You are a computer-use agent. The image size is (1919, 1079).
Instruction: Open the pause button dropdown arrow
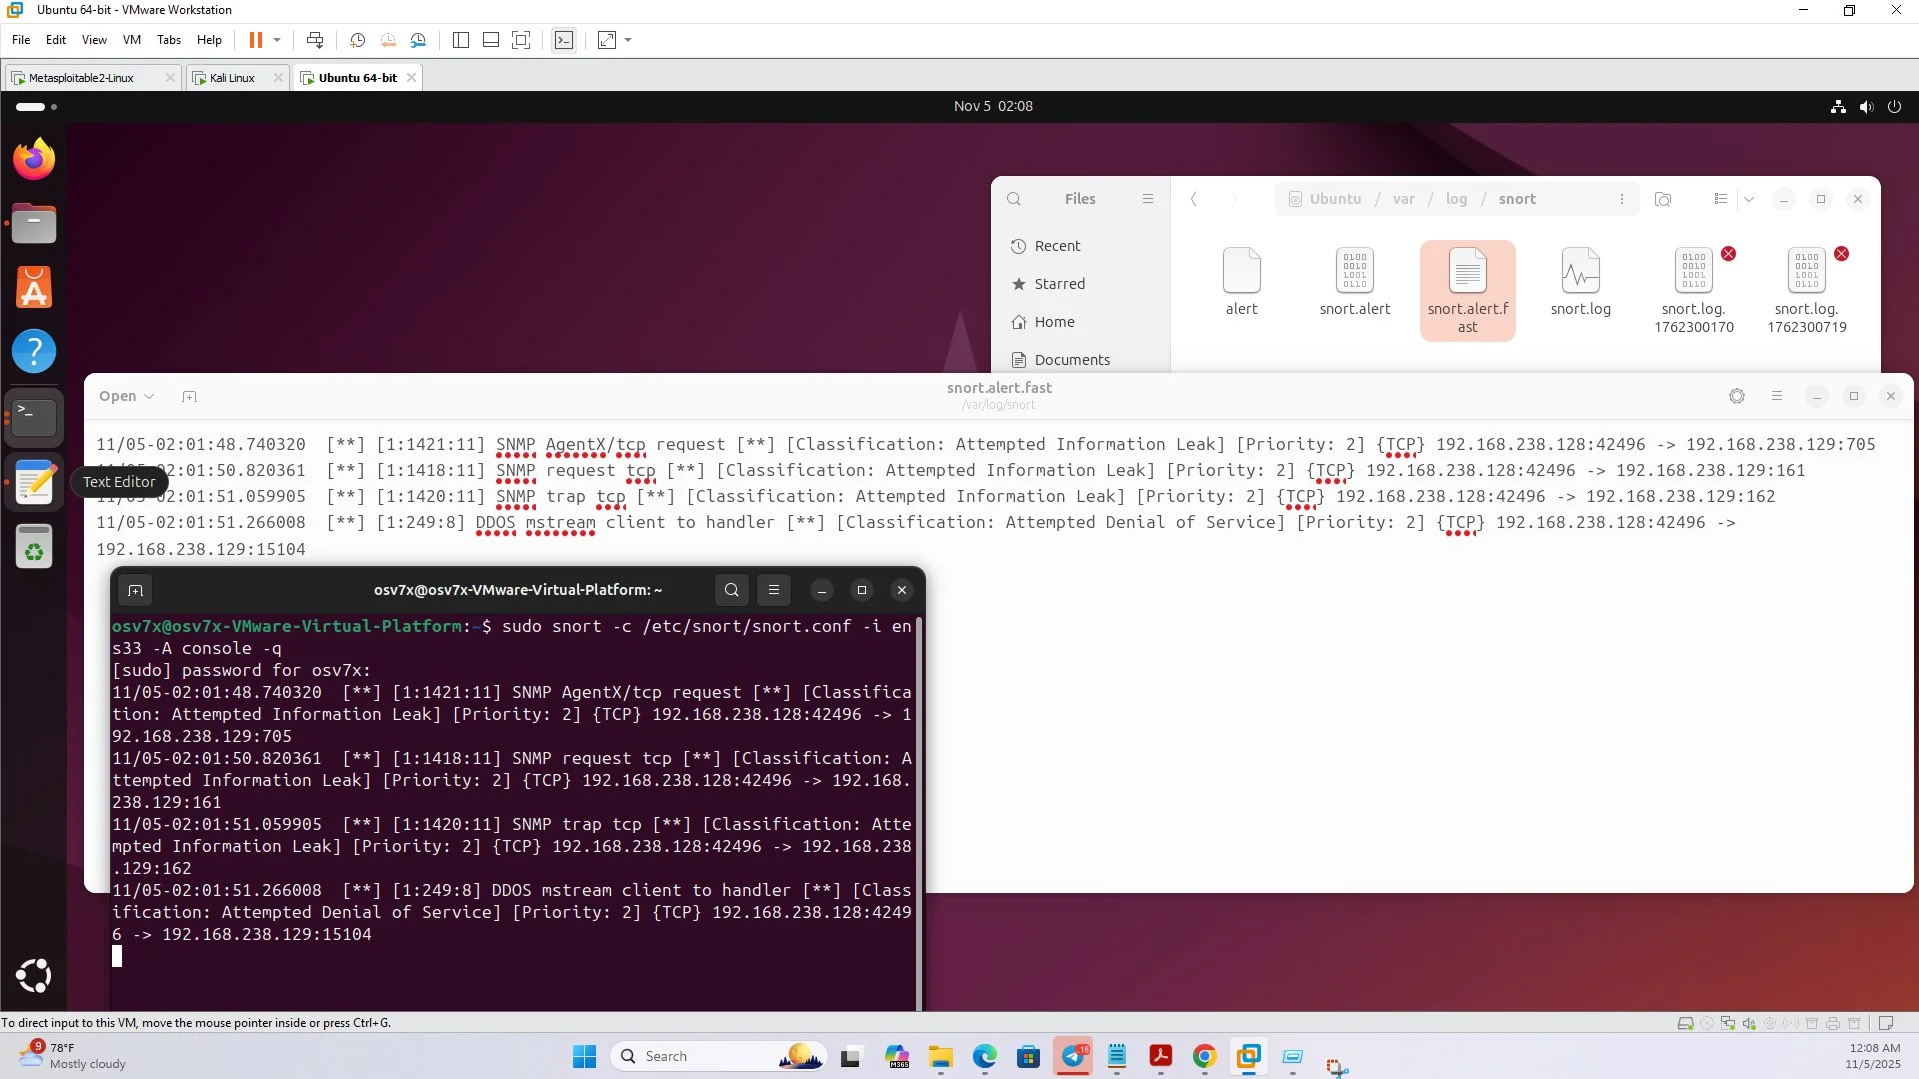(x=276, y=40)
